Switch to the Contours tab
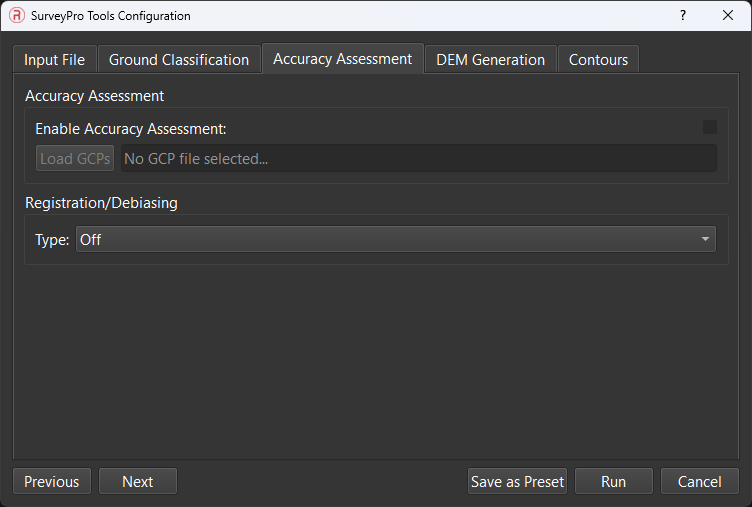The image size is (752, 507). 598,60
